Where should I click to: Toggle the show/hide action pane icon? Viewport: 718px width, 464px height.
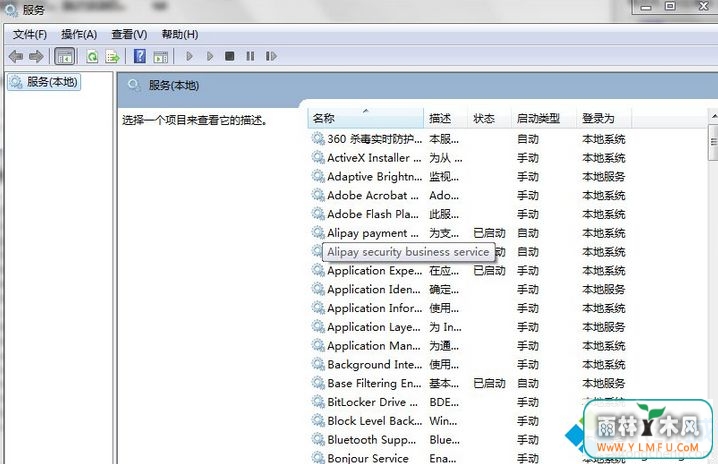(x=161, y=57)
